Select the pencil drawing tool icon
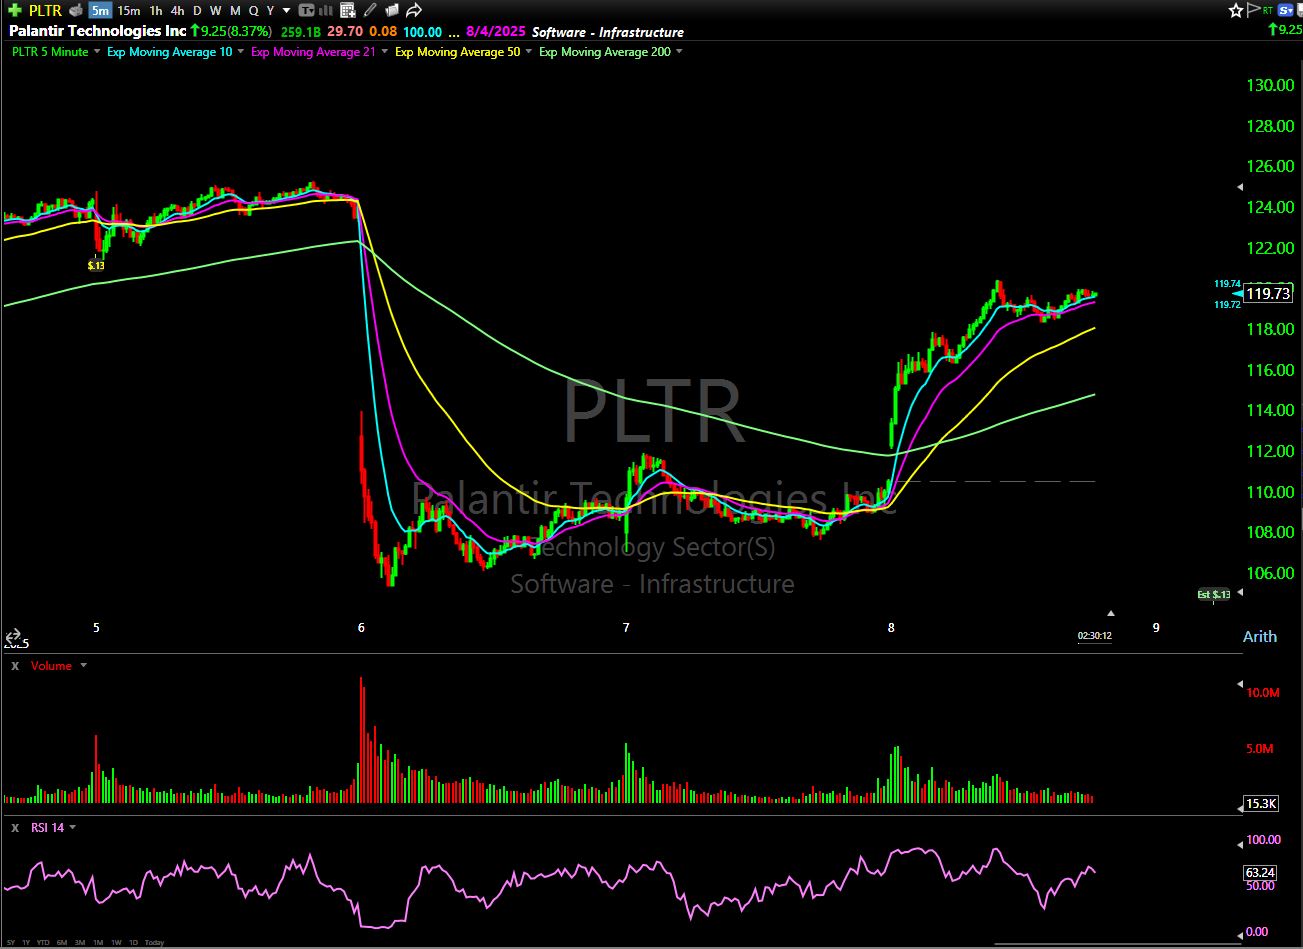Image resolution: width=1303 pixels, height=949 pixels. [370, 10]
